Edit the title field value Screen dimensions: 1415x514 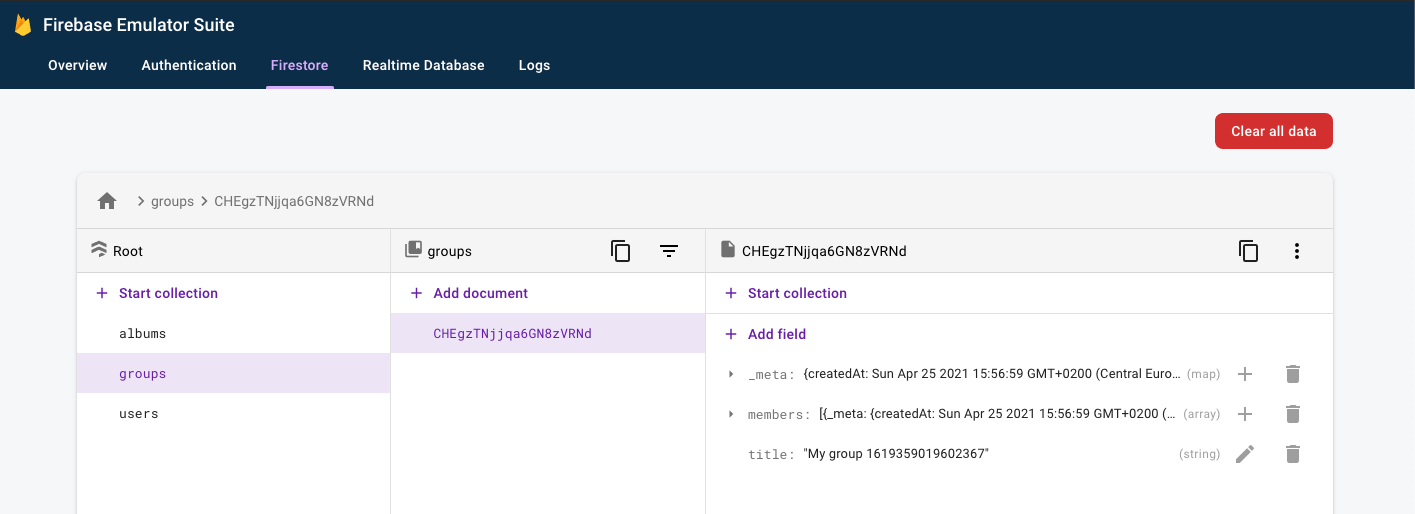pyautogui.click(x=1244, y=454)
